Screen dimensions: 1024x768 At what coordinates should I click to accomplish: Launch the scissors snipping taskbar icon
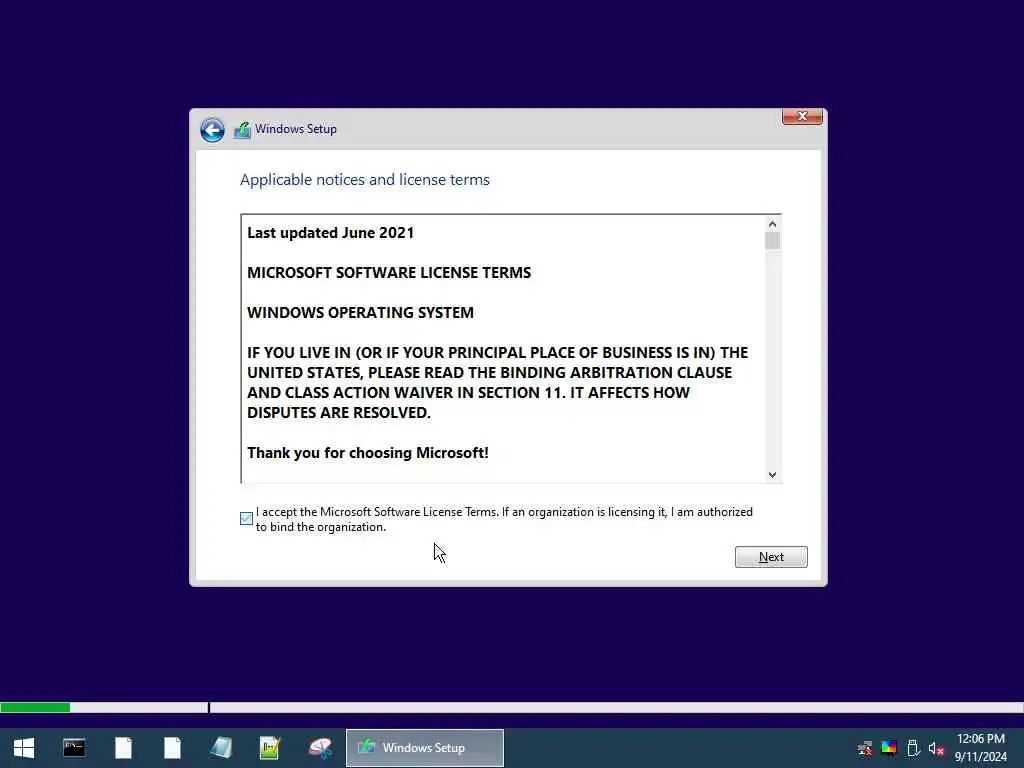tap(320, 748)
